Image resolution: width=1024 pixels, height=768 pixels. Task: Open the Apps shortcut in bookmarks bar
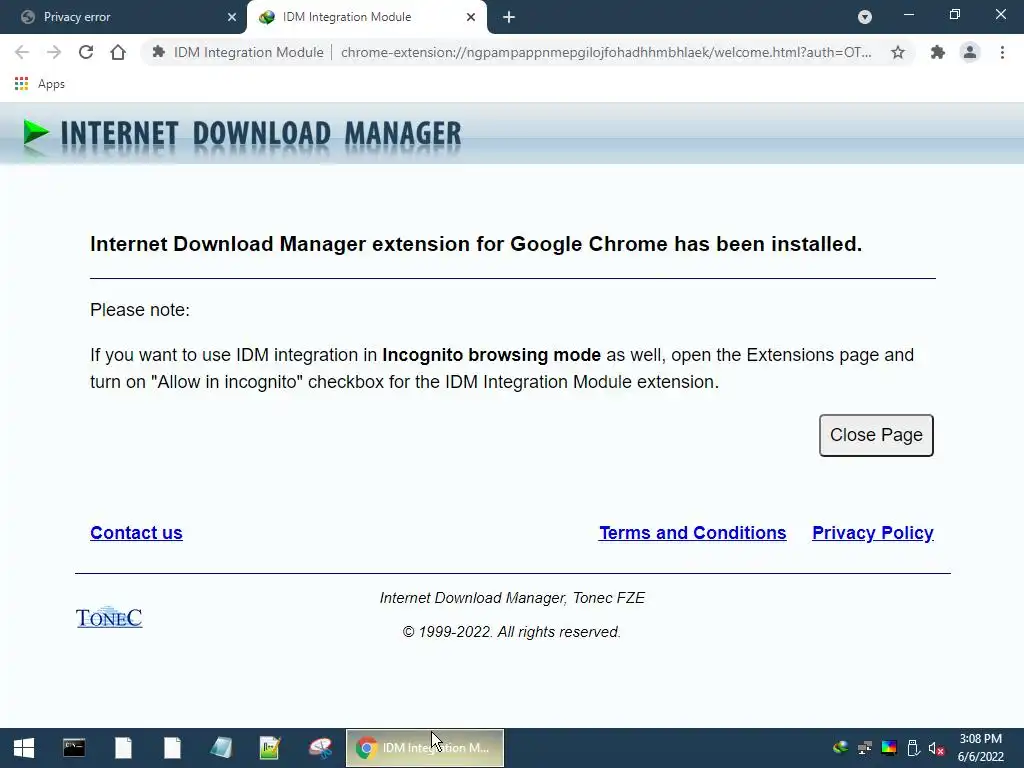point(40,84)
